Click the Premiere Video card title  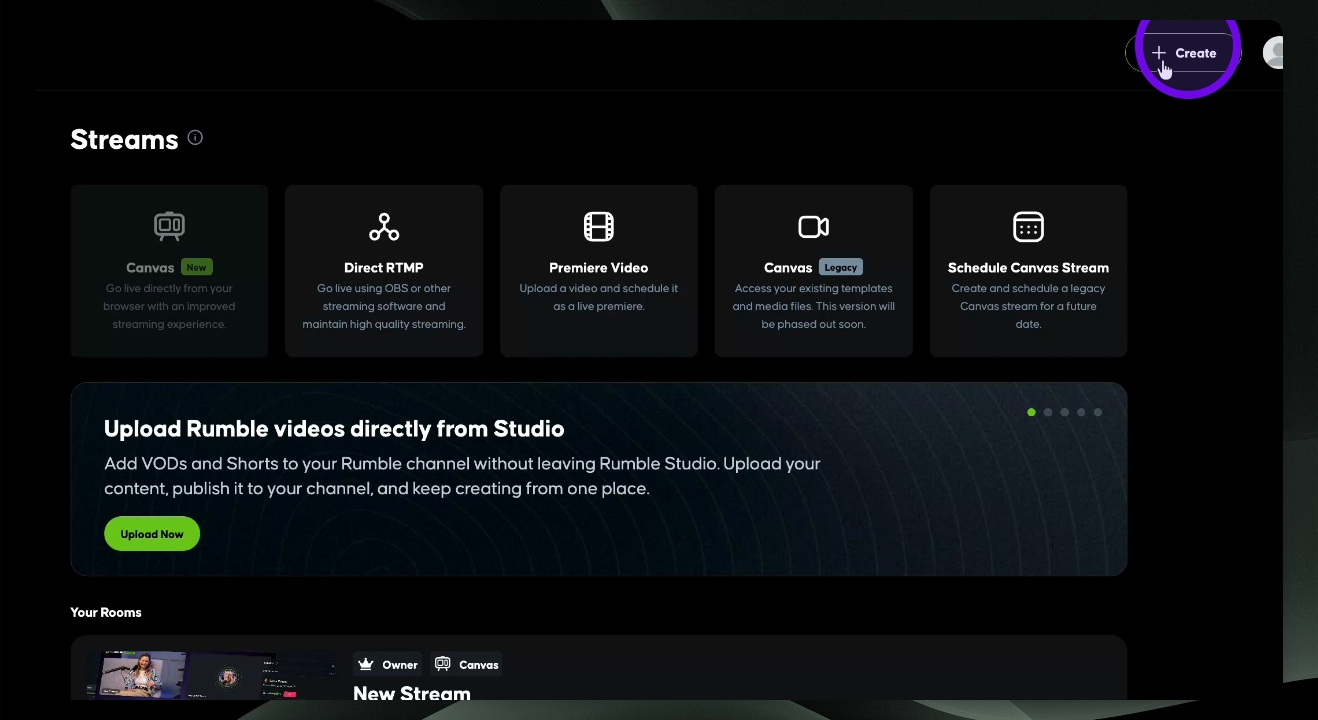pos(599,268)
